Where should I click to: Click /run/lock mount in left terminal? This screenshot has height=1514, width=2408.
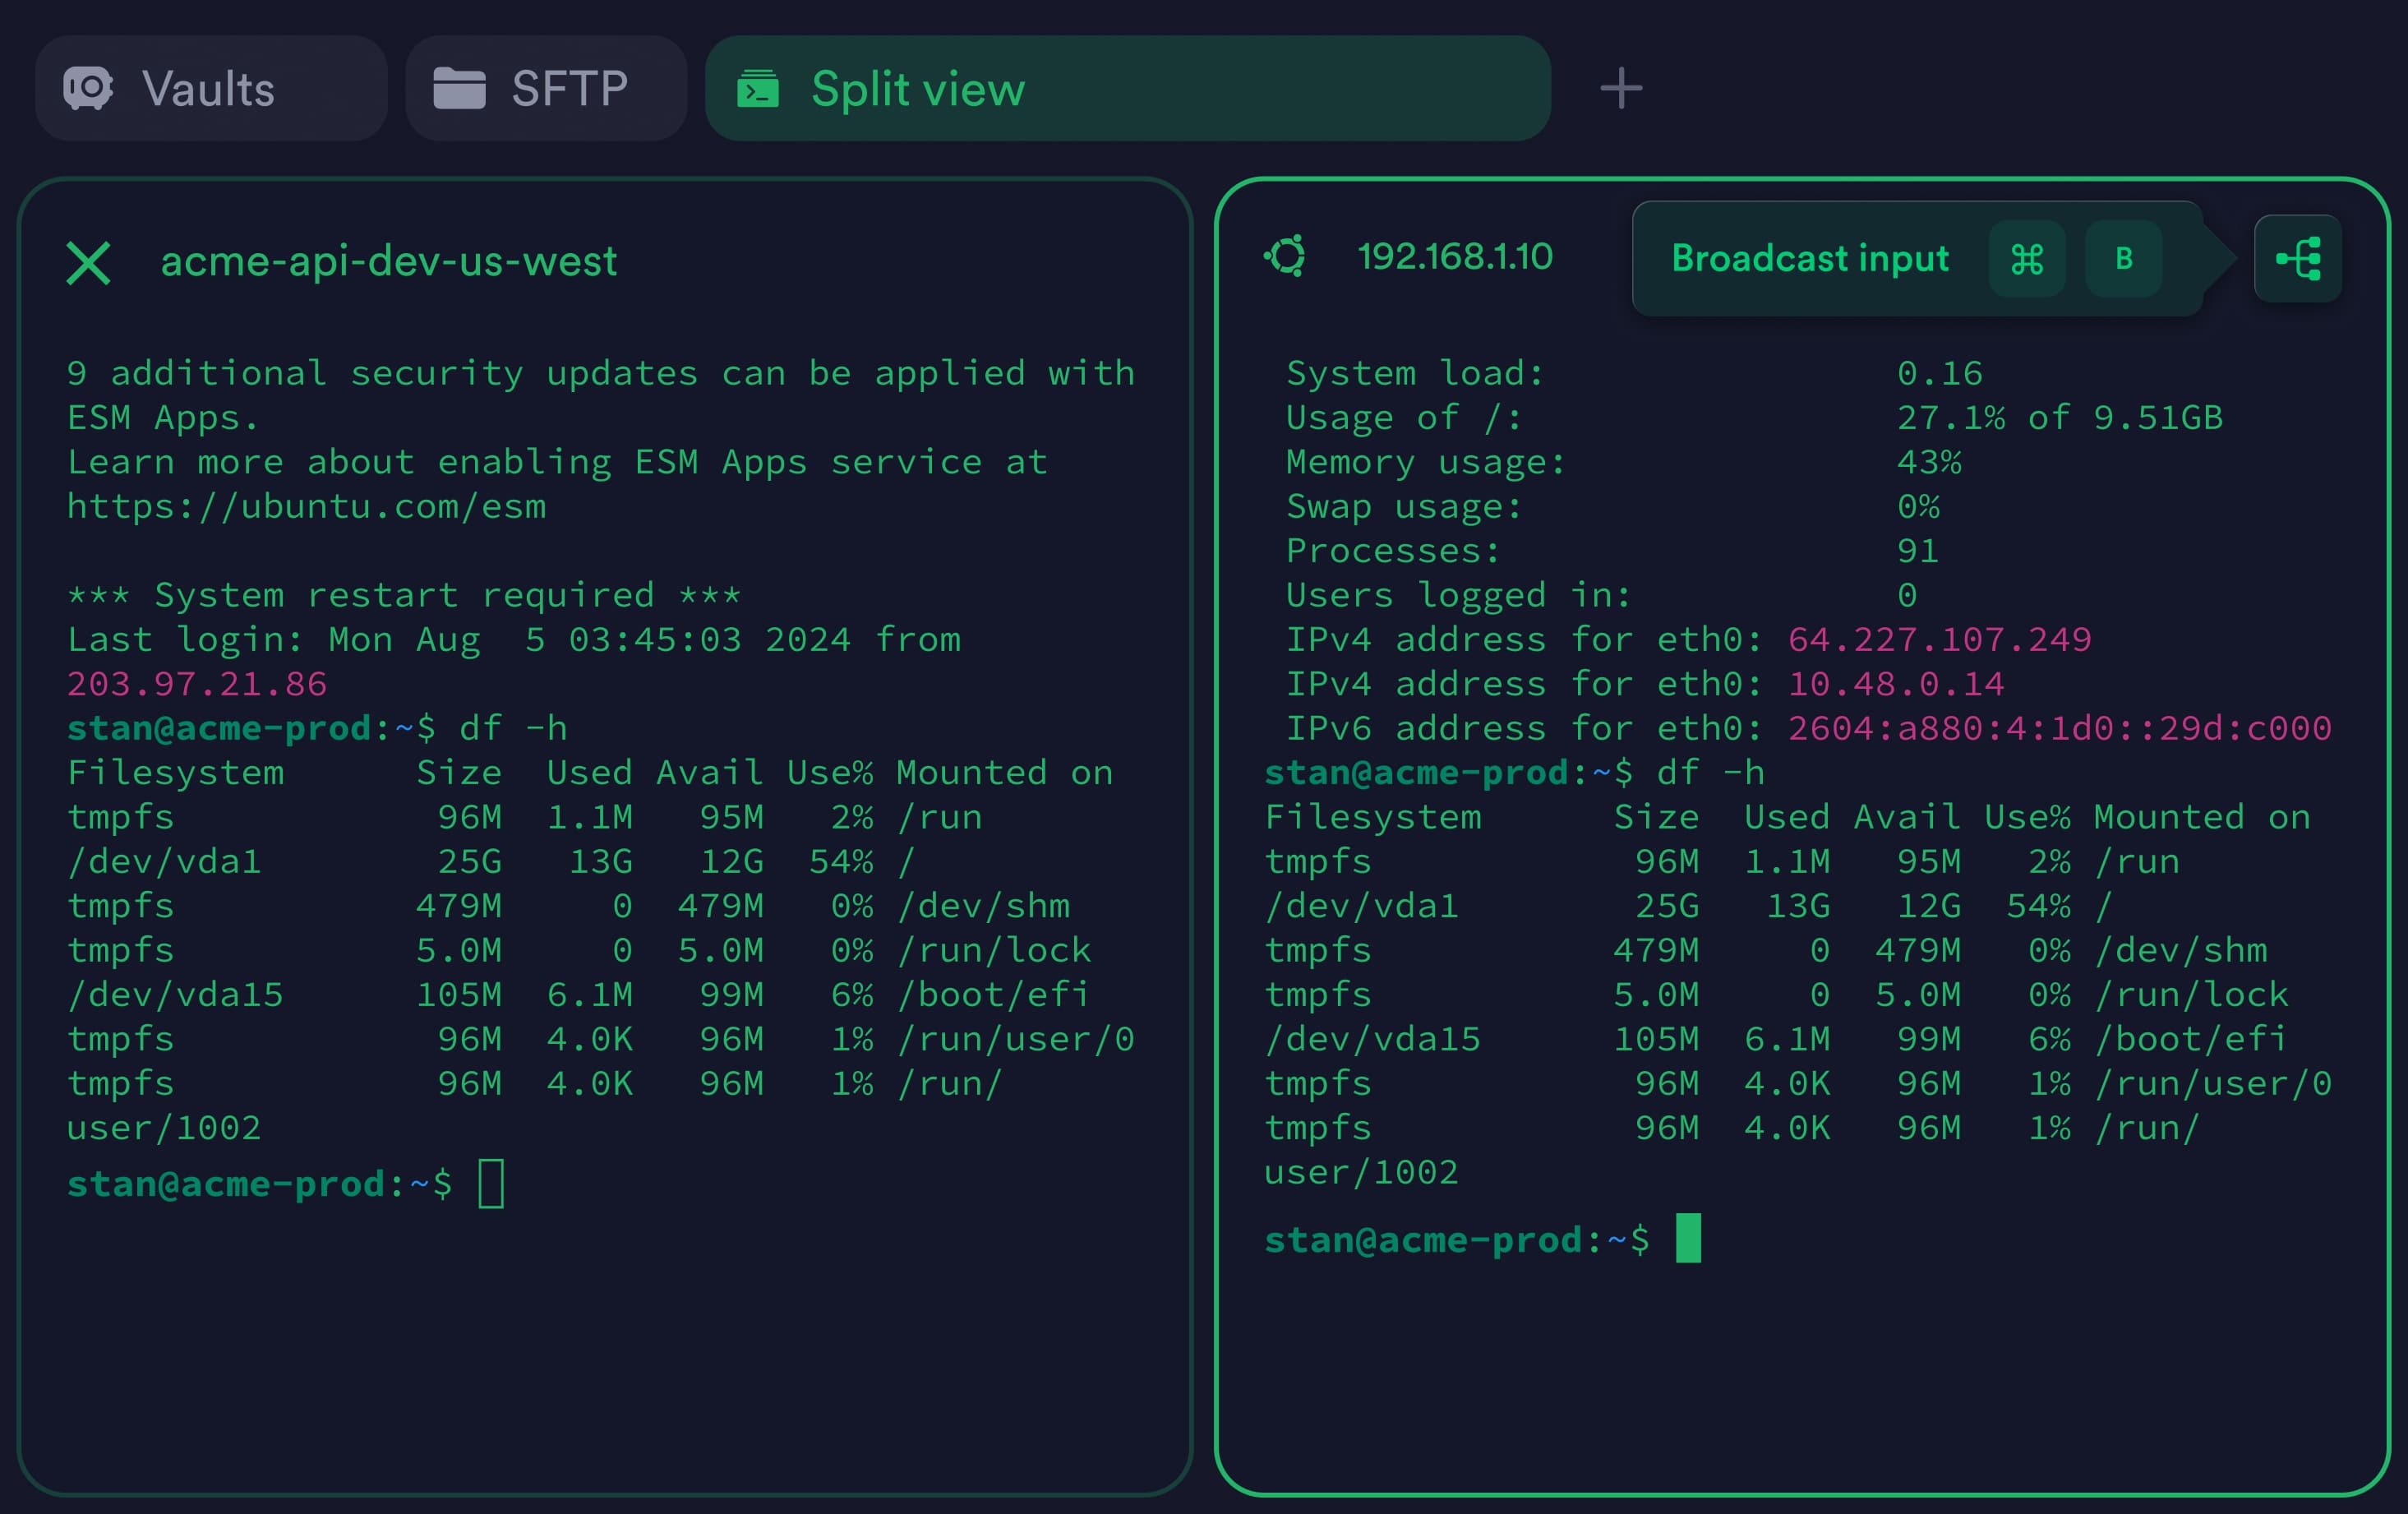[x=994, y=950]
